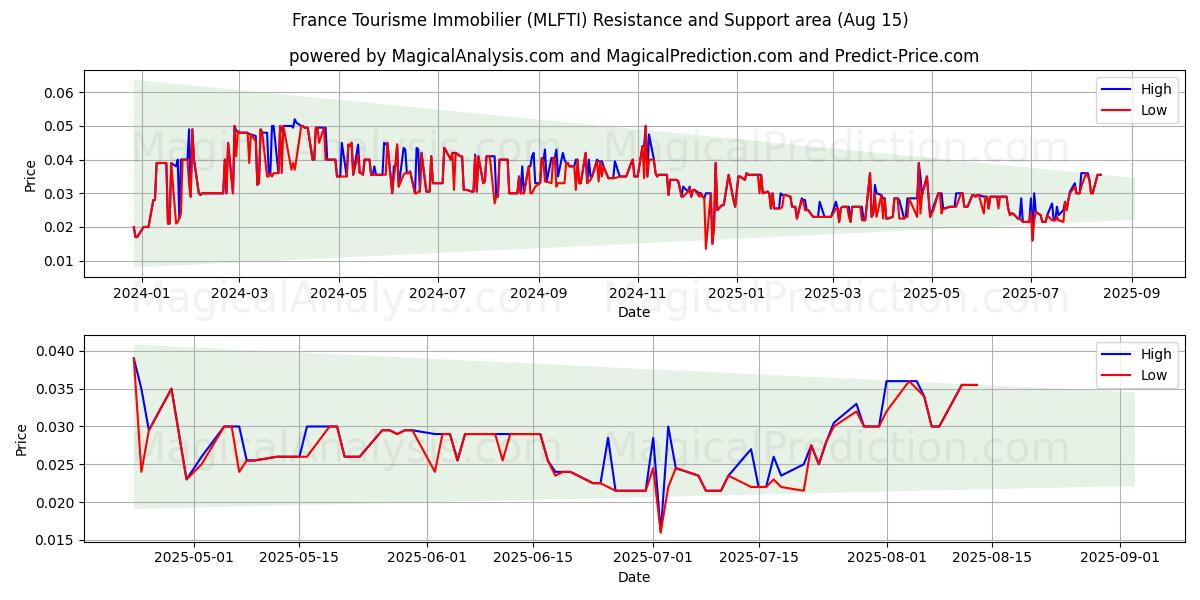Click the 2025-01 tick label on top chart

pyautogui.click(x=736, y=294)
